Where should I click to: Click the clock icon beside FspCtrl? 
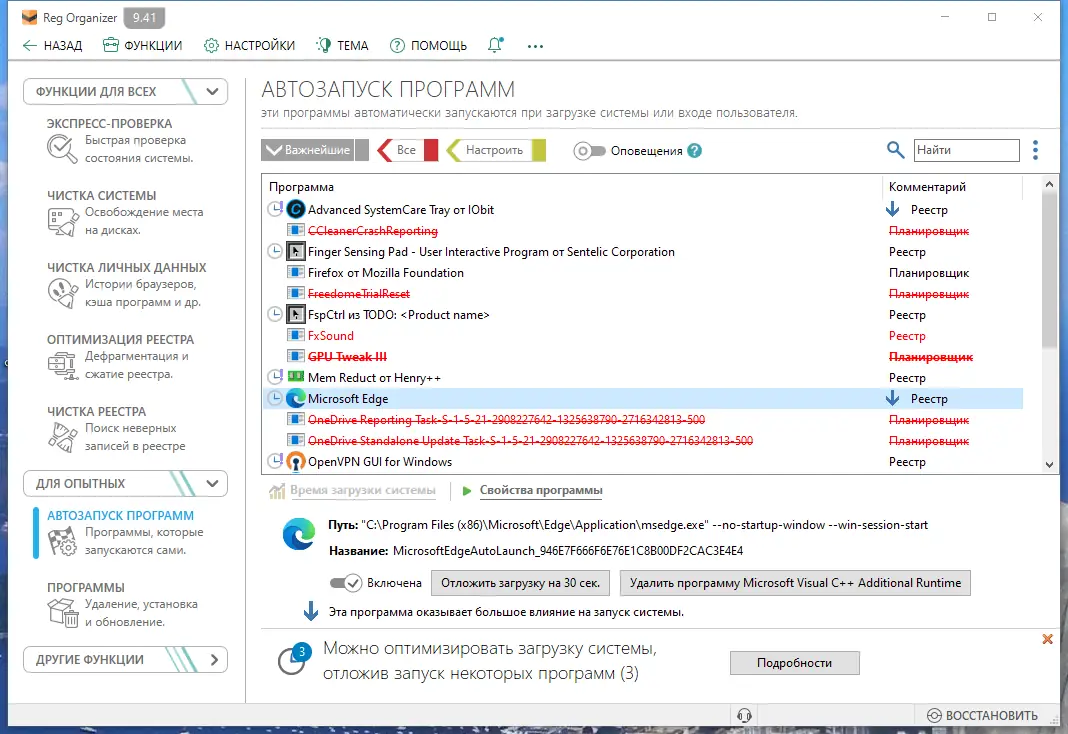coord(275,314)
